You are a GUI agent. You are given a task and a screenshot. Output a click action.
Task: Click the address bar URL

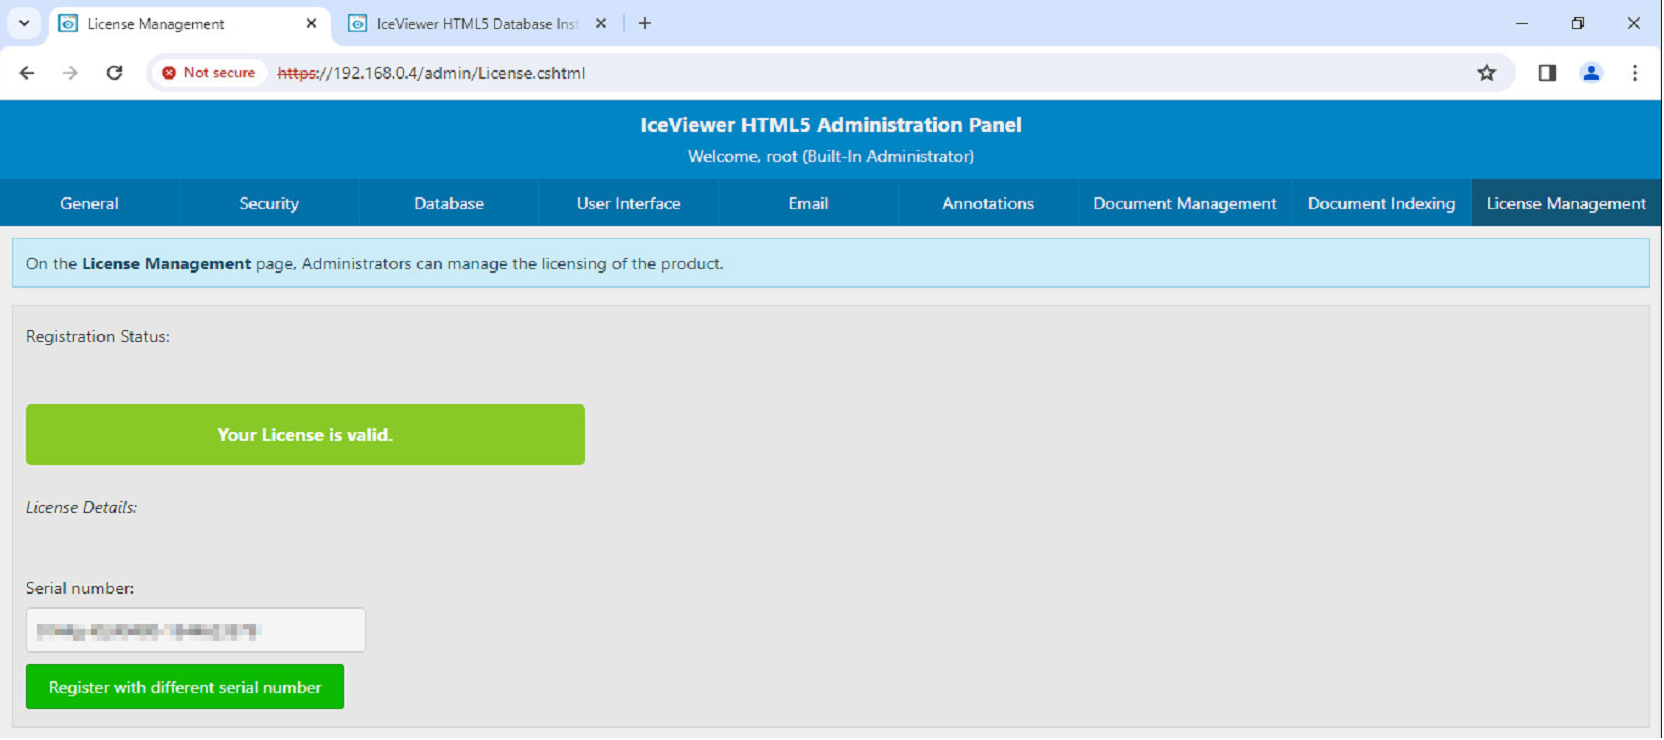431,73
